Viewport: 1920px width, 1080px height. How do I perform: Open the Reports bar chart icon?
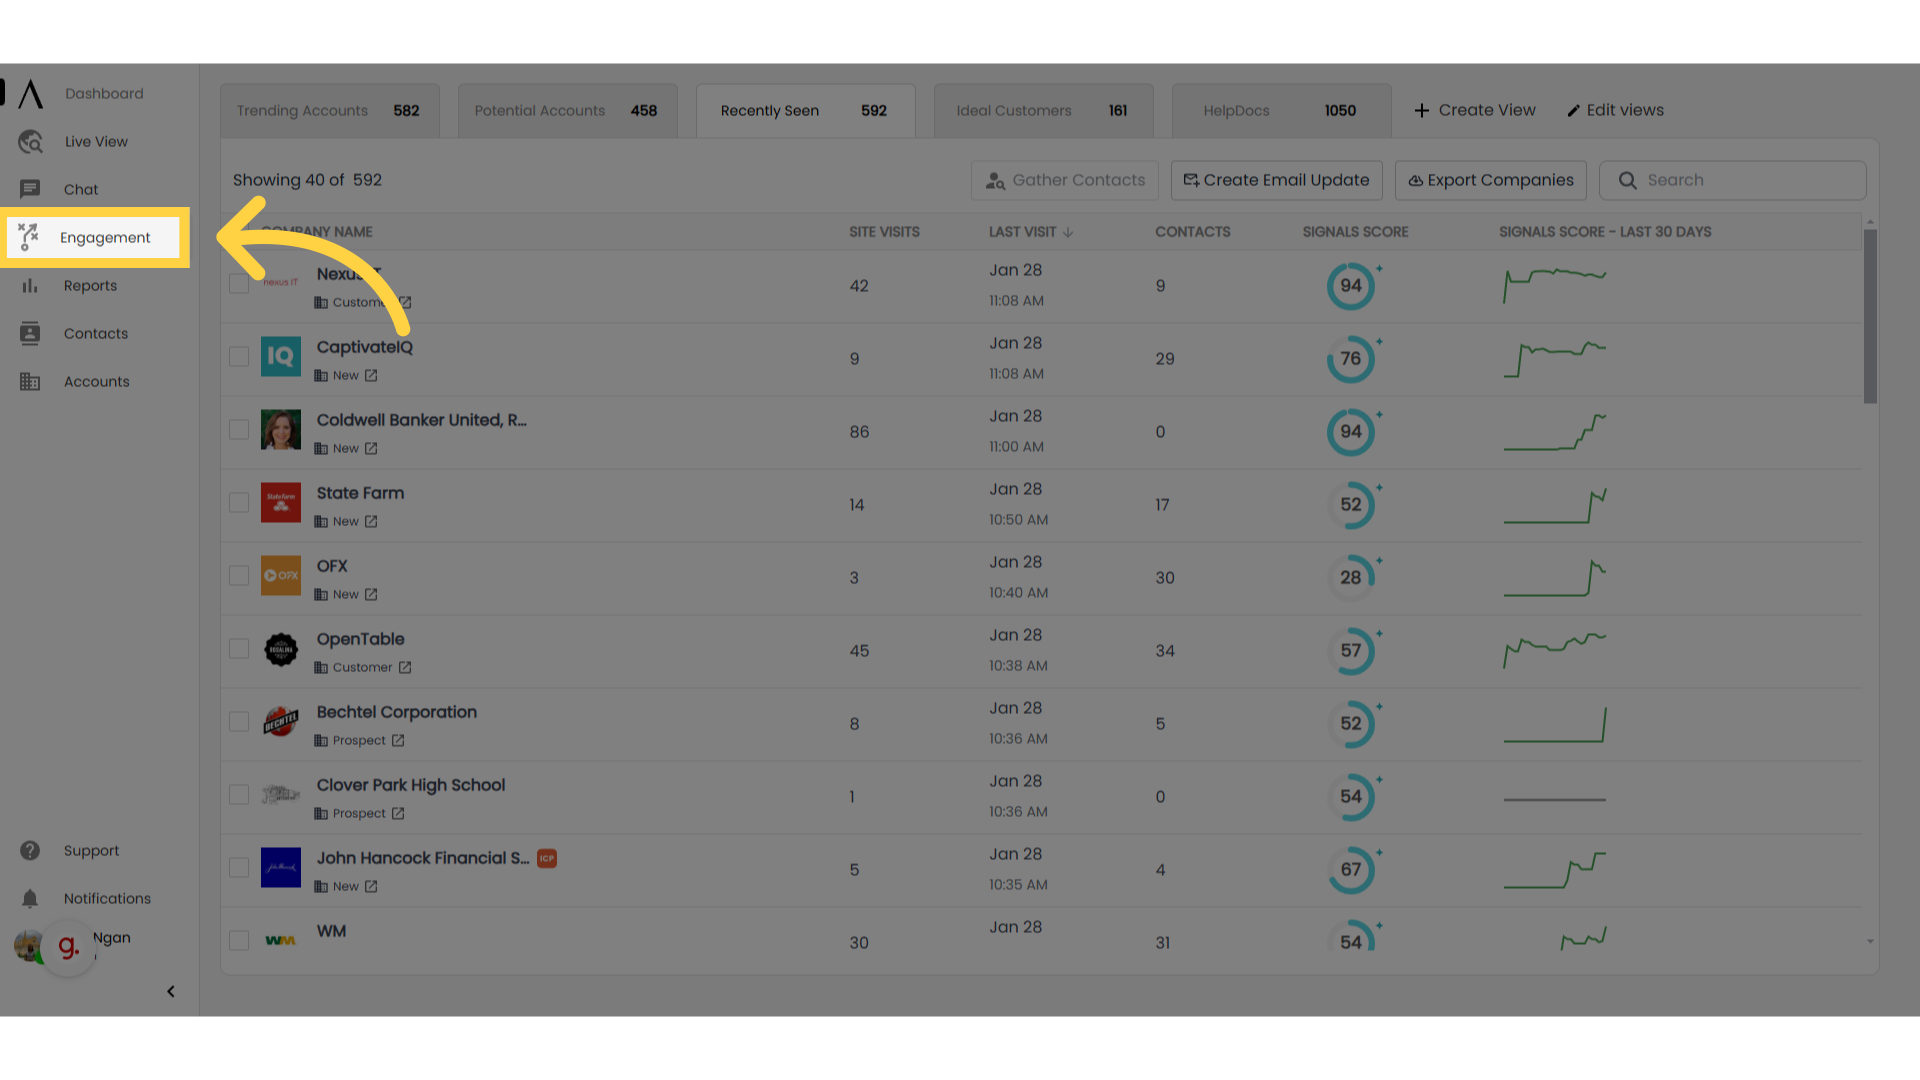click(30, 286)
